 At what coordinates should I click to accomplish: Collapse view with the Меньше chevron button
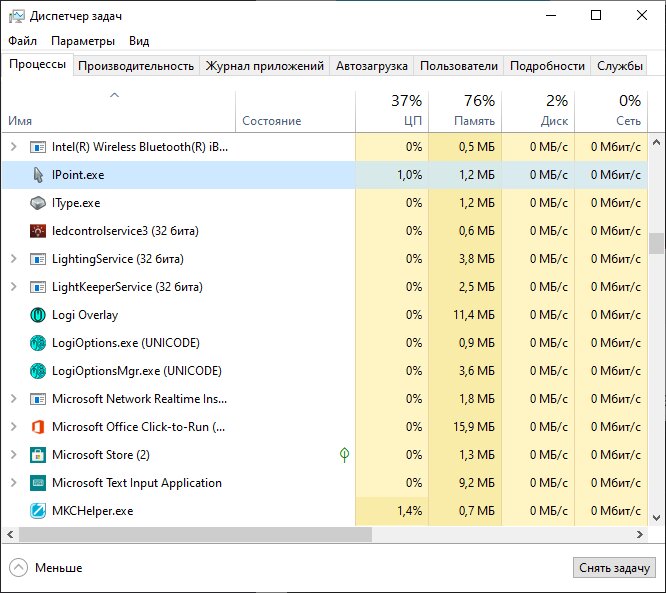(x=18, y=568)
